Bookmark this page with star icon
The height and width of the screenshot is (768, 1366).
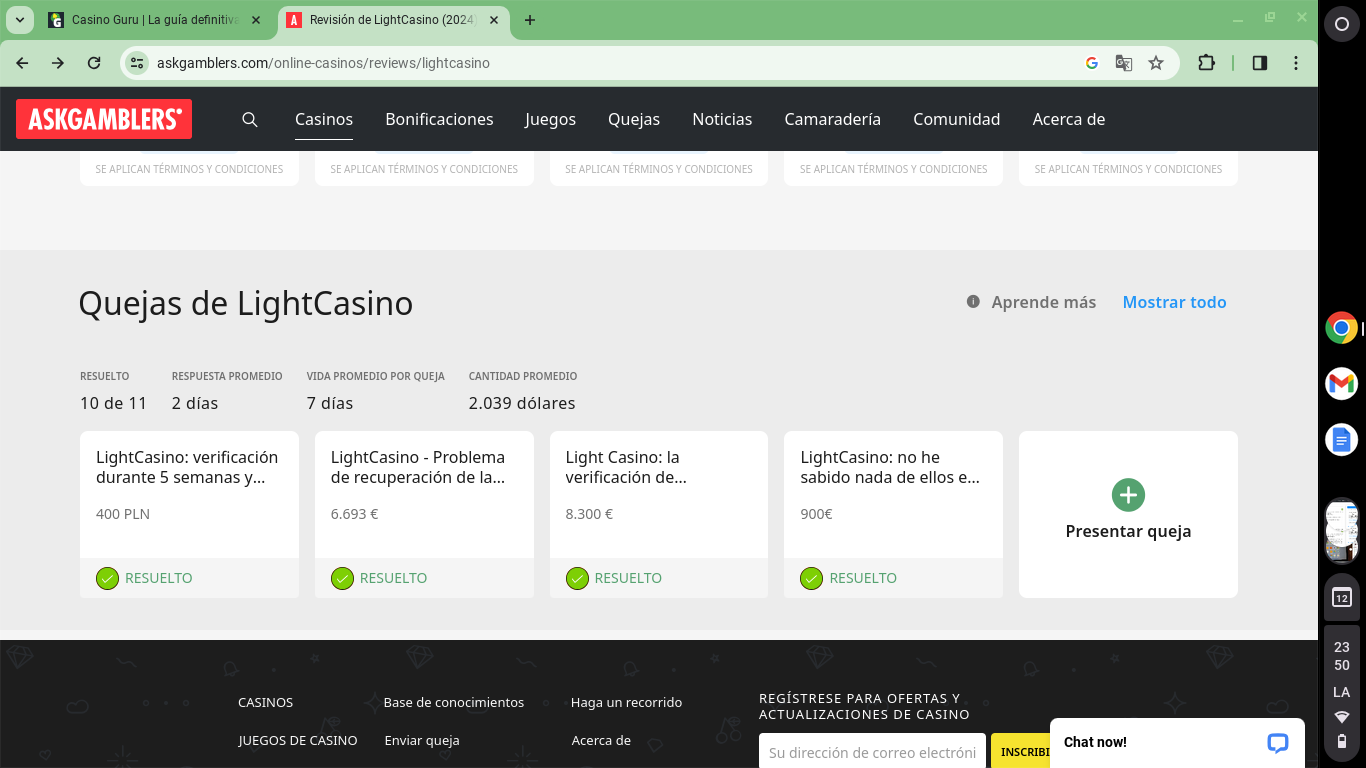click(x=1156, y=63)
